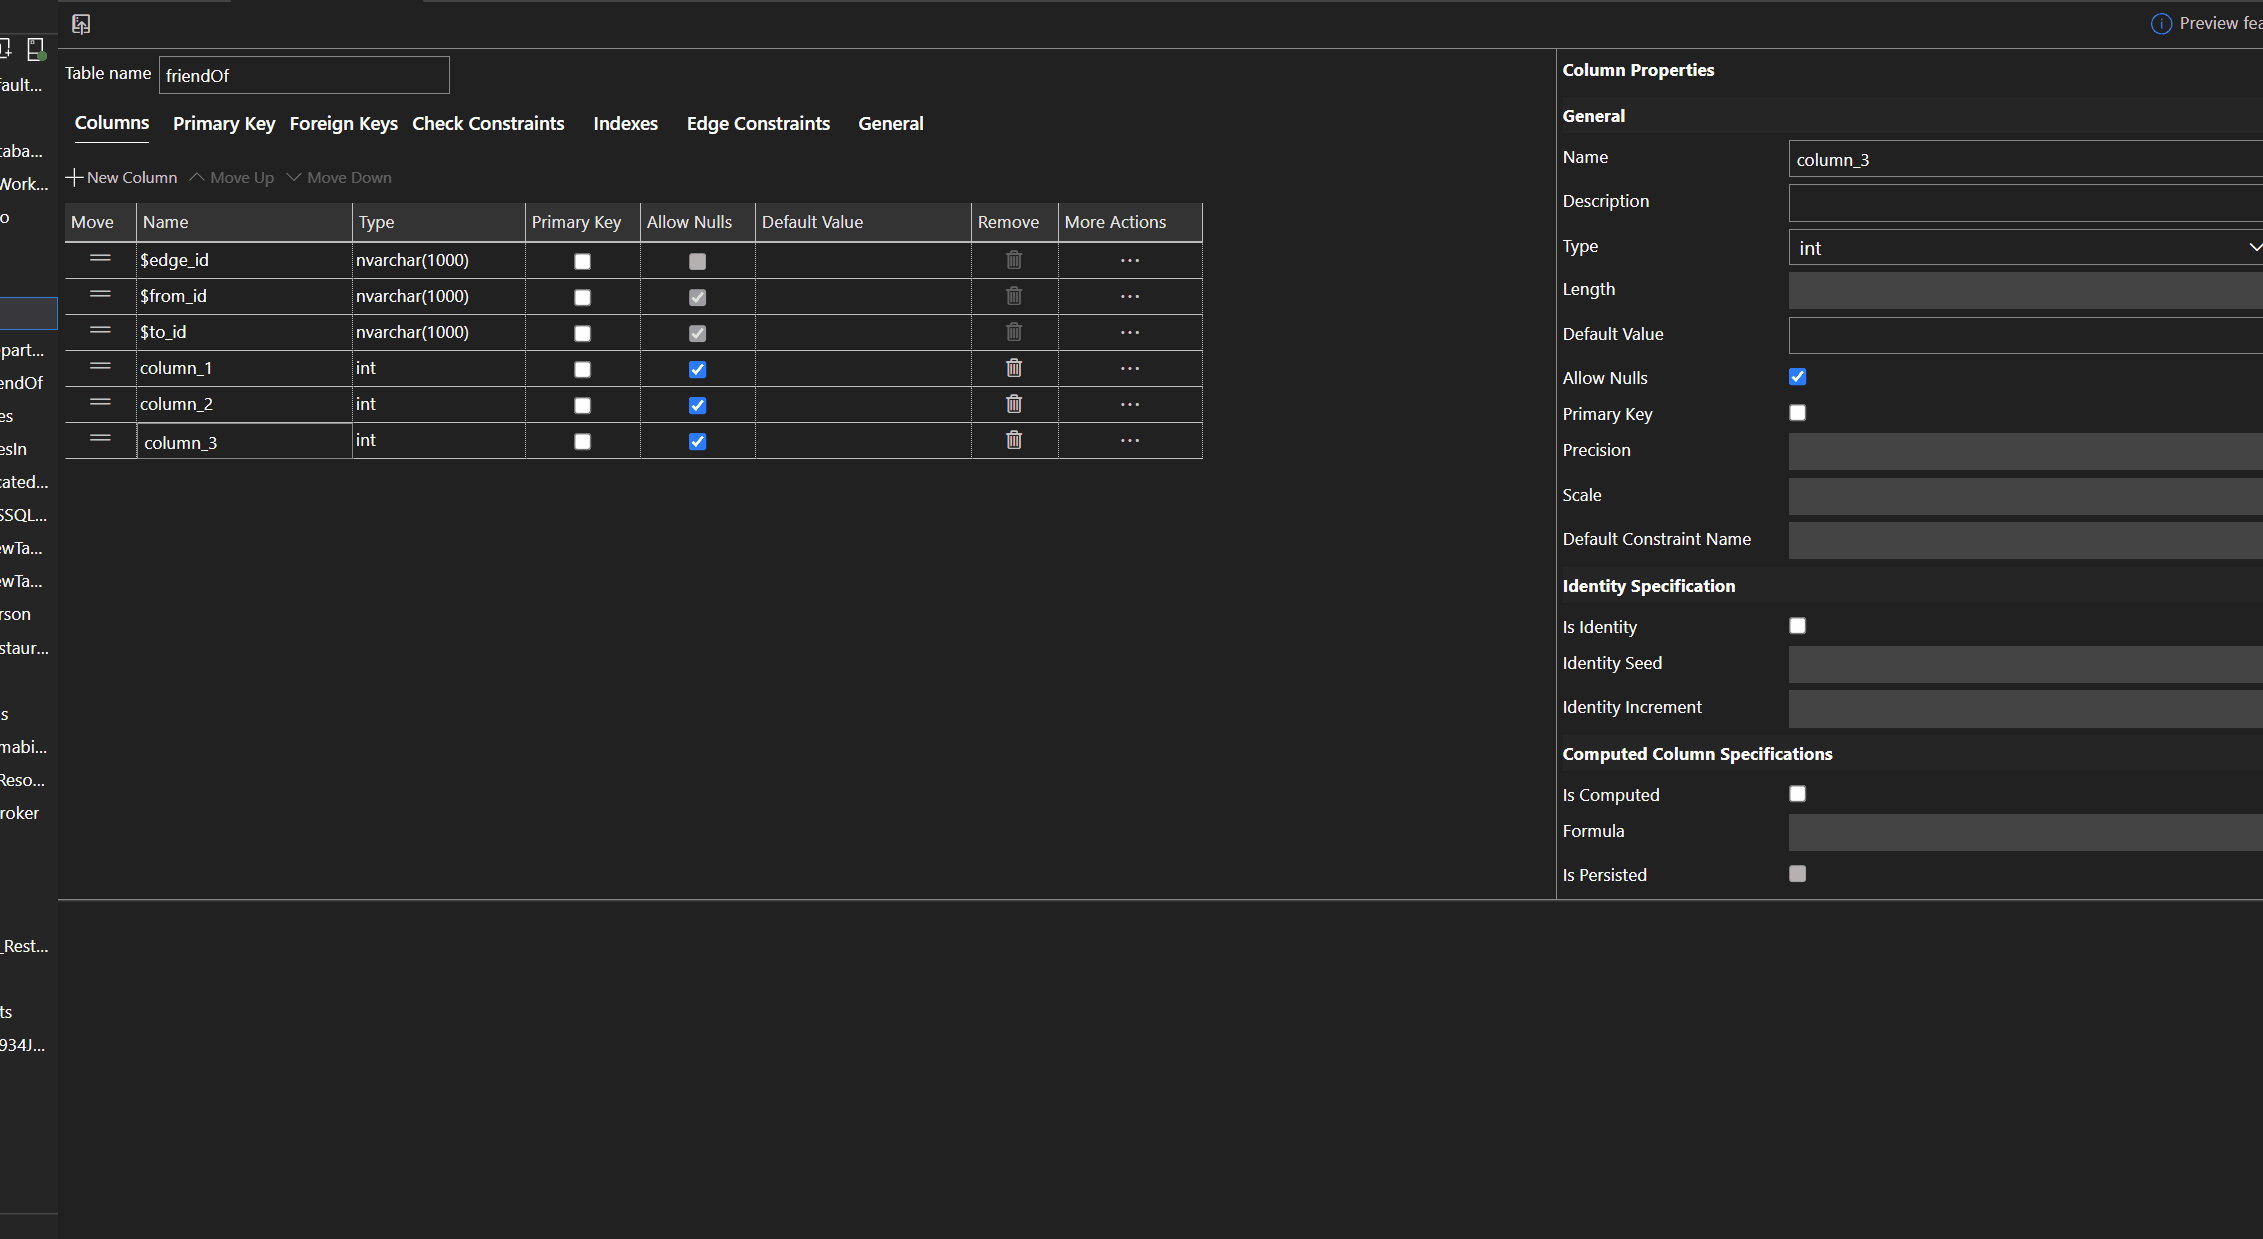Screen dimensions: 2263x1239
Task: Open the Type dropdown in Column Properties
Action: (2025, 248)
